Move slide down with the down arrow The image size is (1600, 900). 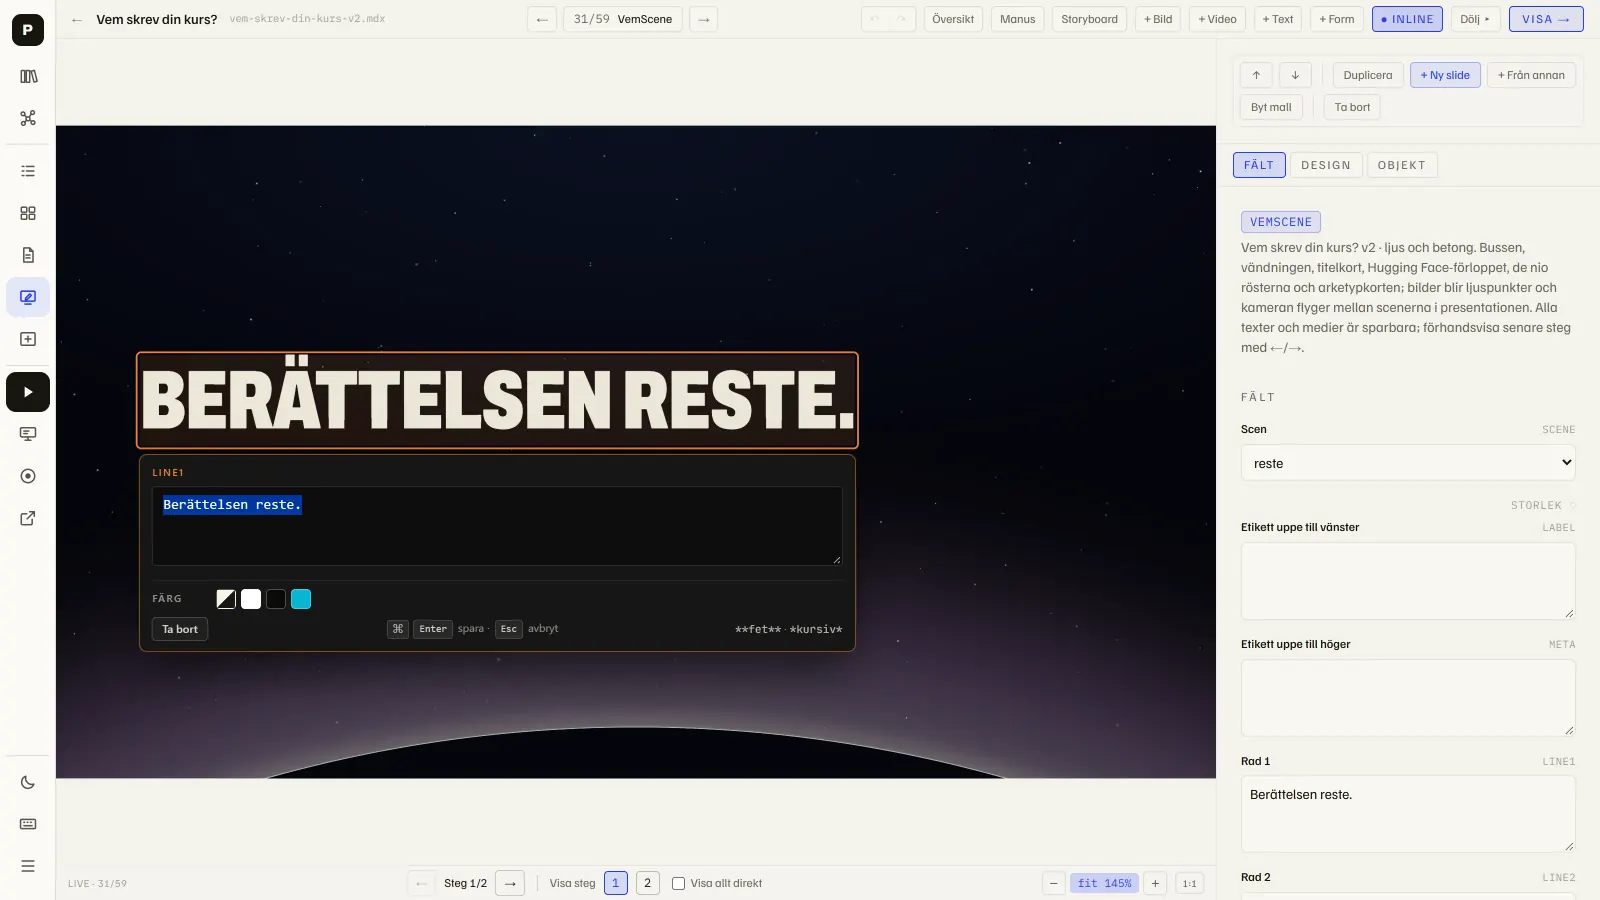pos(1295,75)
